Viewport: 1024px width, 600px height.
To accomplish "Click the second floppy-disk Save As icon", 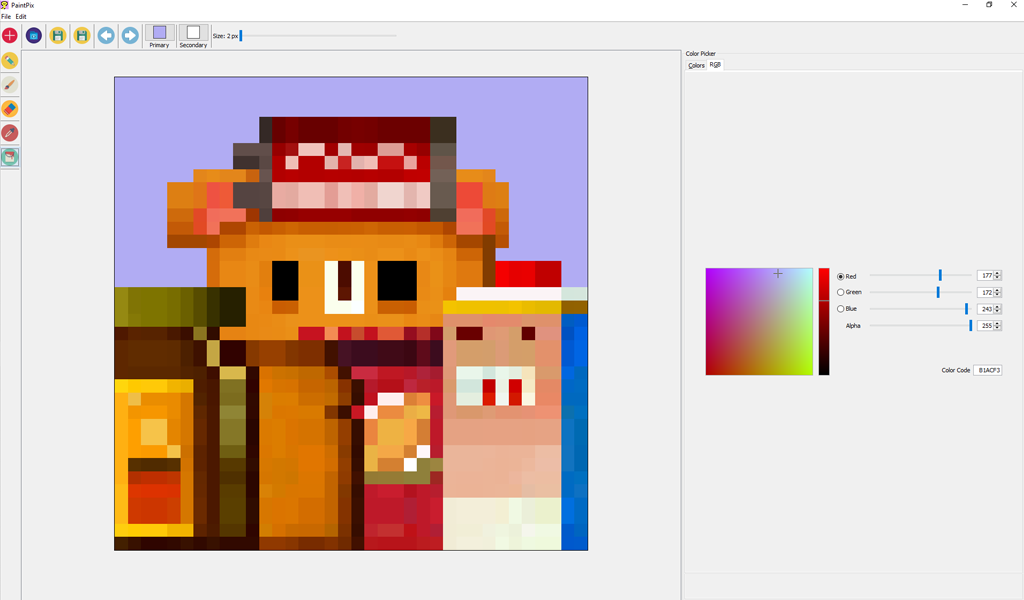I will click(82, 35).
